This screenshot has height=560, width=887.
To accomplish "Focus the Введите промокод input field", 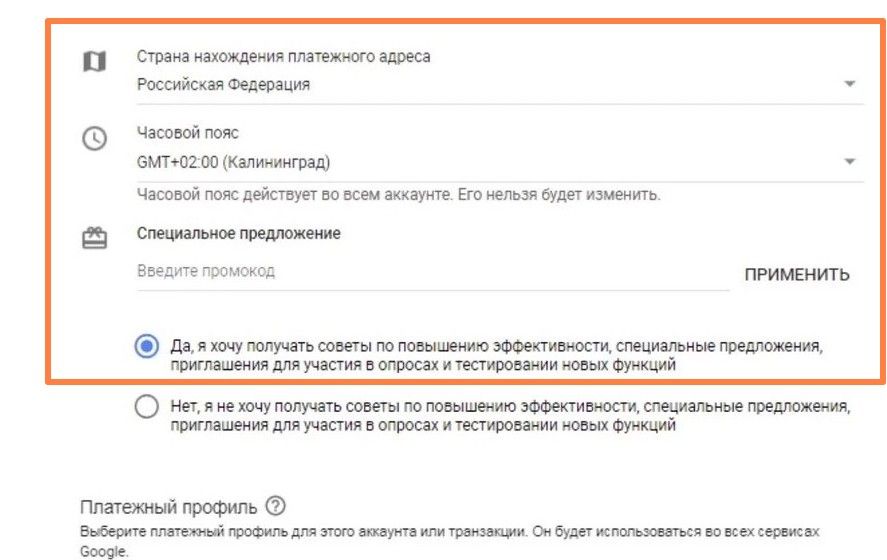I will pyautogui.click(x=433, y=272).
